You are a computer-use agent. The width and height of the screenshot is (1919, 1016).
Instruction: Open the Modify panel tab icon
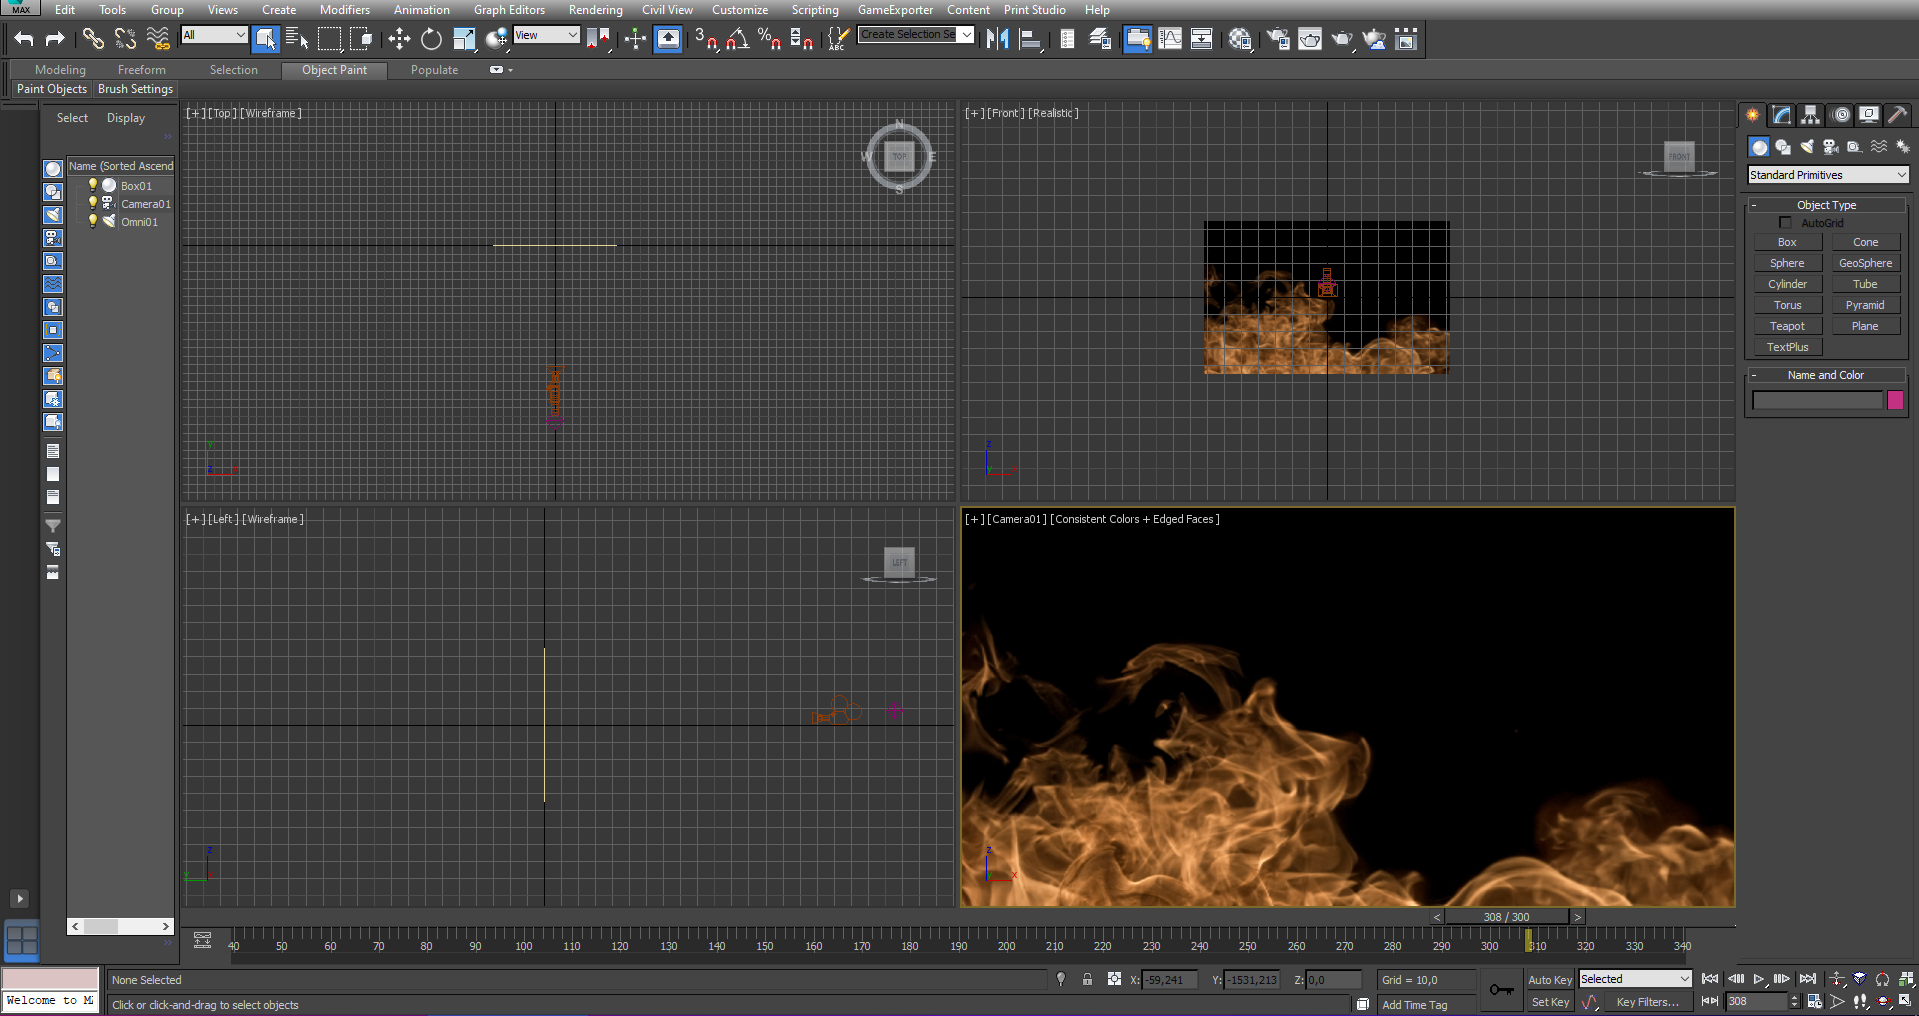click(1781, 115)
